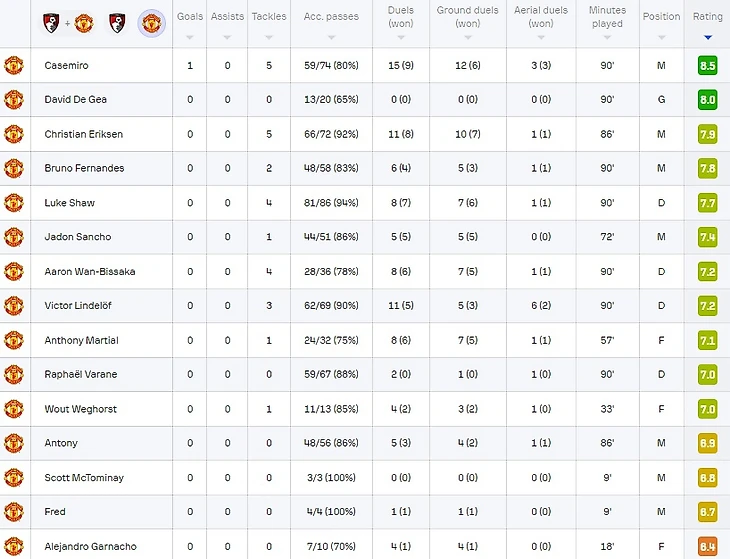
Task: Sort by the Rating column arrow
Action: pos(708,37)
